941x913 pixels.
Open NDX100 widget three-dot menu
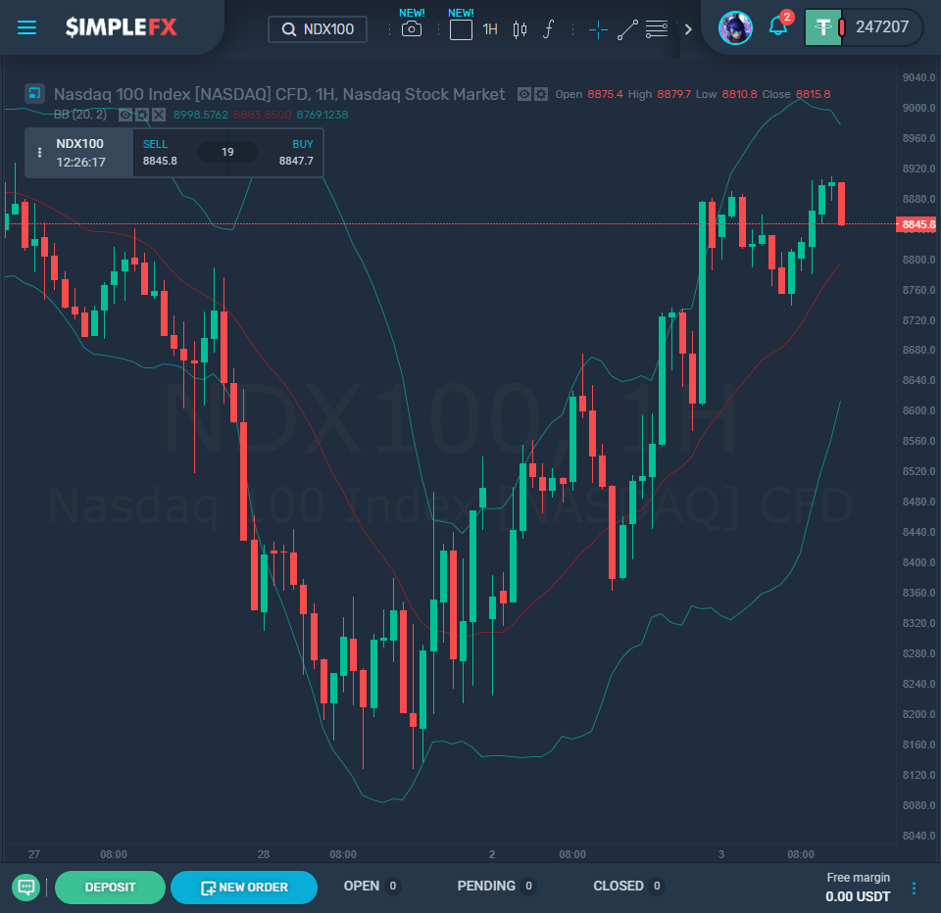40,152
